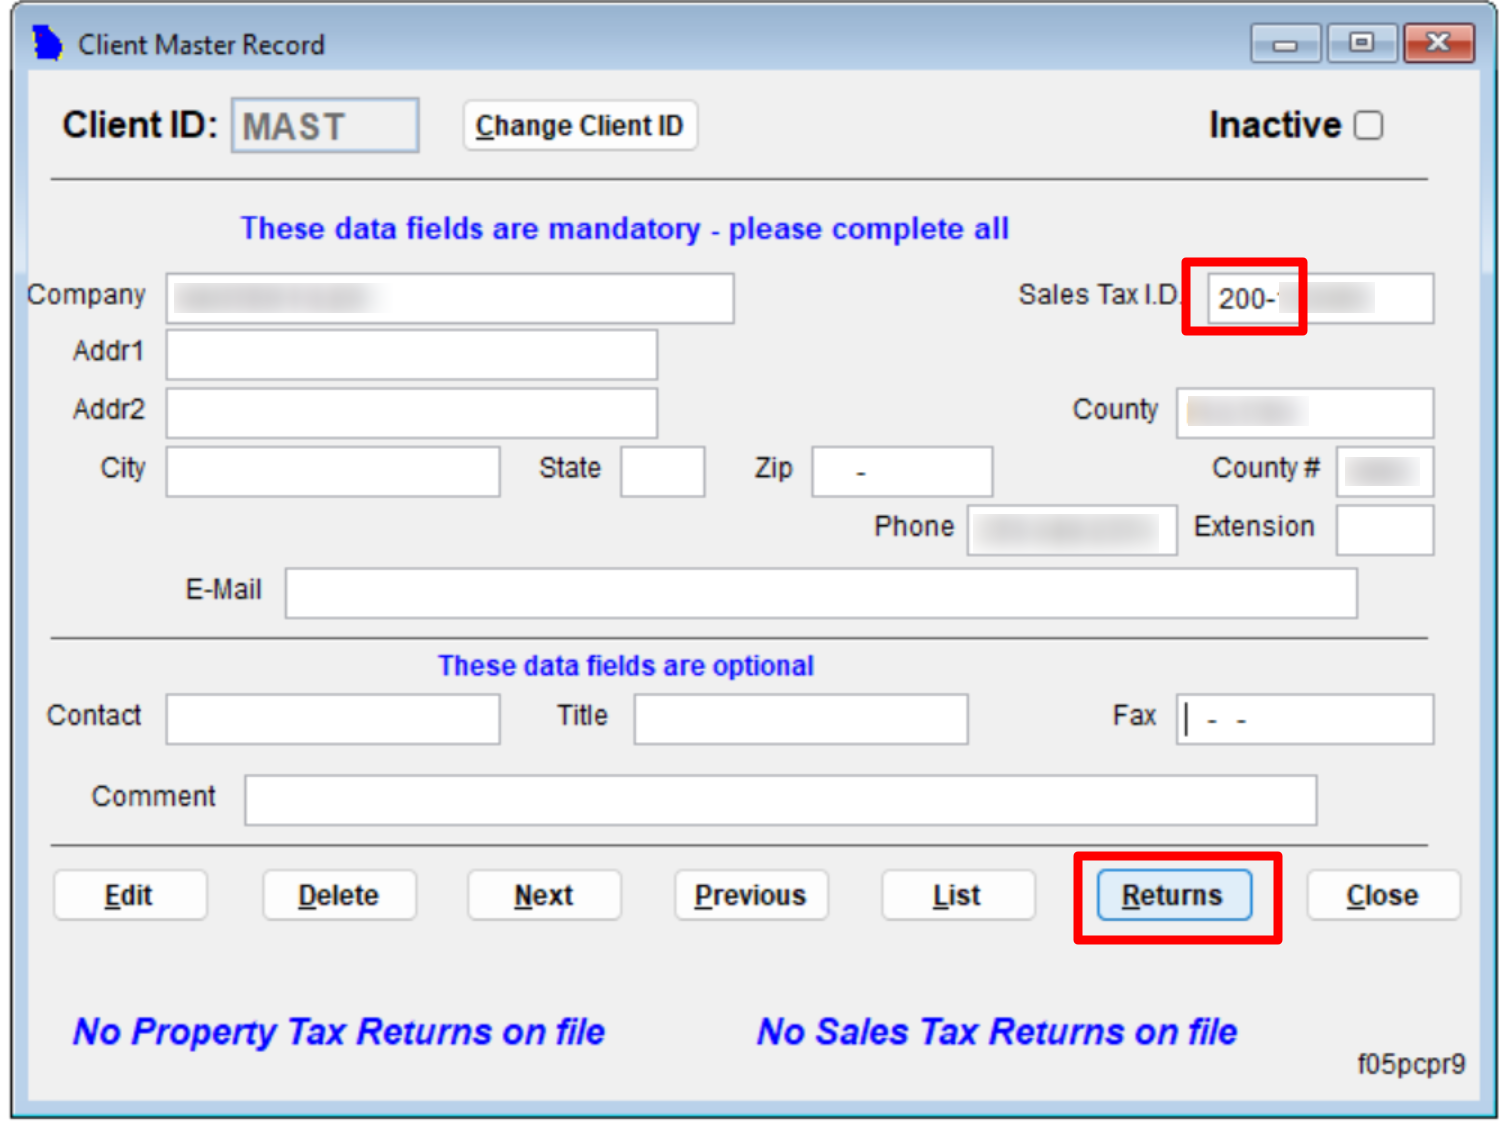The width and height of the screenshot is (1503, 1123).
Task: Close the window using title bar X
Action: (x=1438, y=43)
